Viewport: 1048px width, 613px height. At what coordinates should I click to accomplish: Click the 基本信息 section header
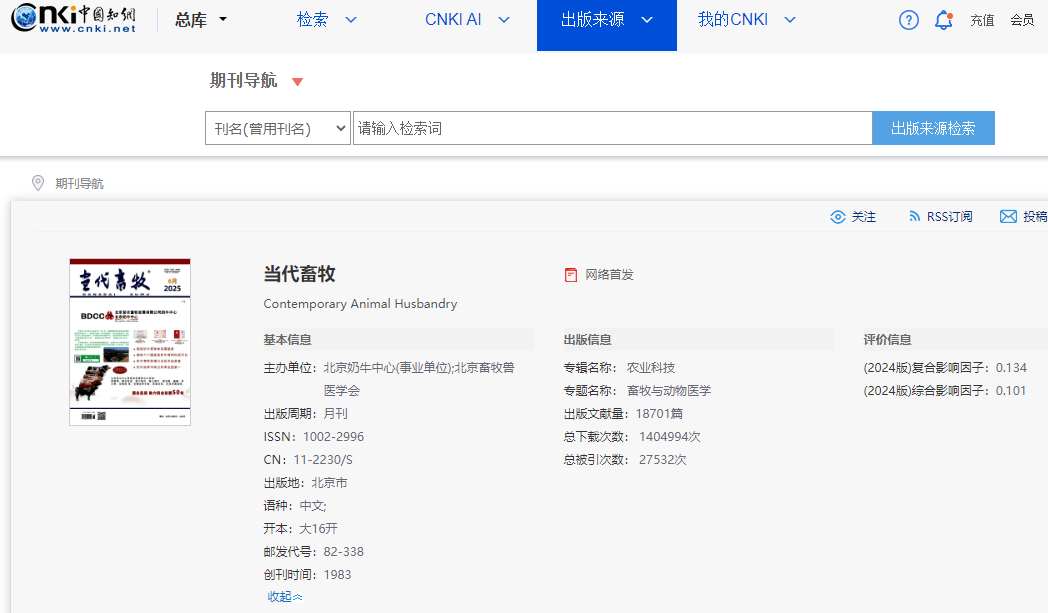pyautogui.click(x=287, y=340)
